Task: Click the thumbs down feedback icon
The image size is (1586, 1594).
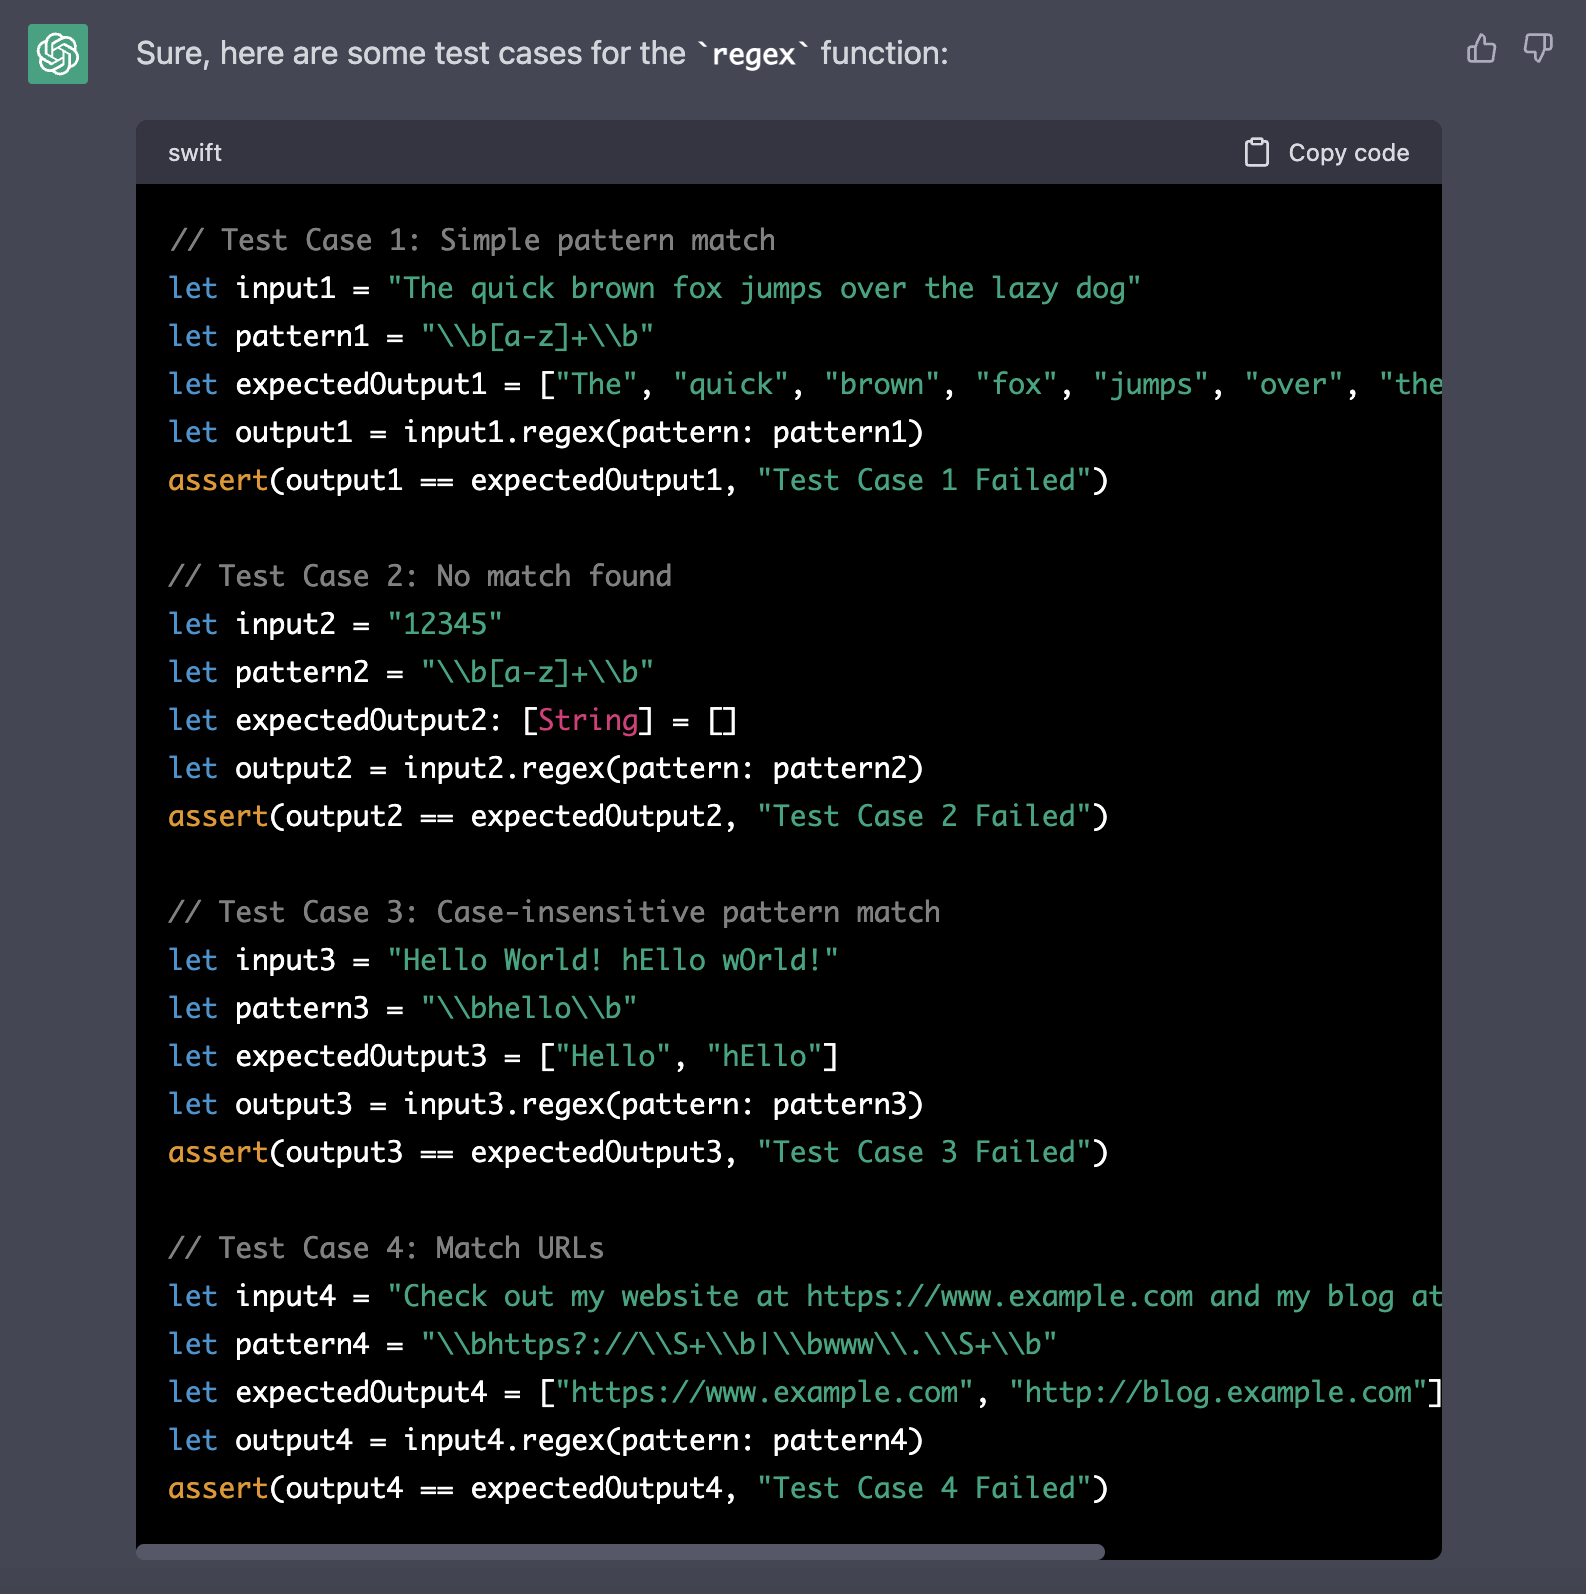Action: [x=1537, y=48]
